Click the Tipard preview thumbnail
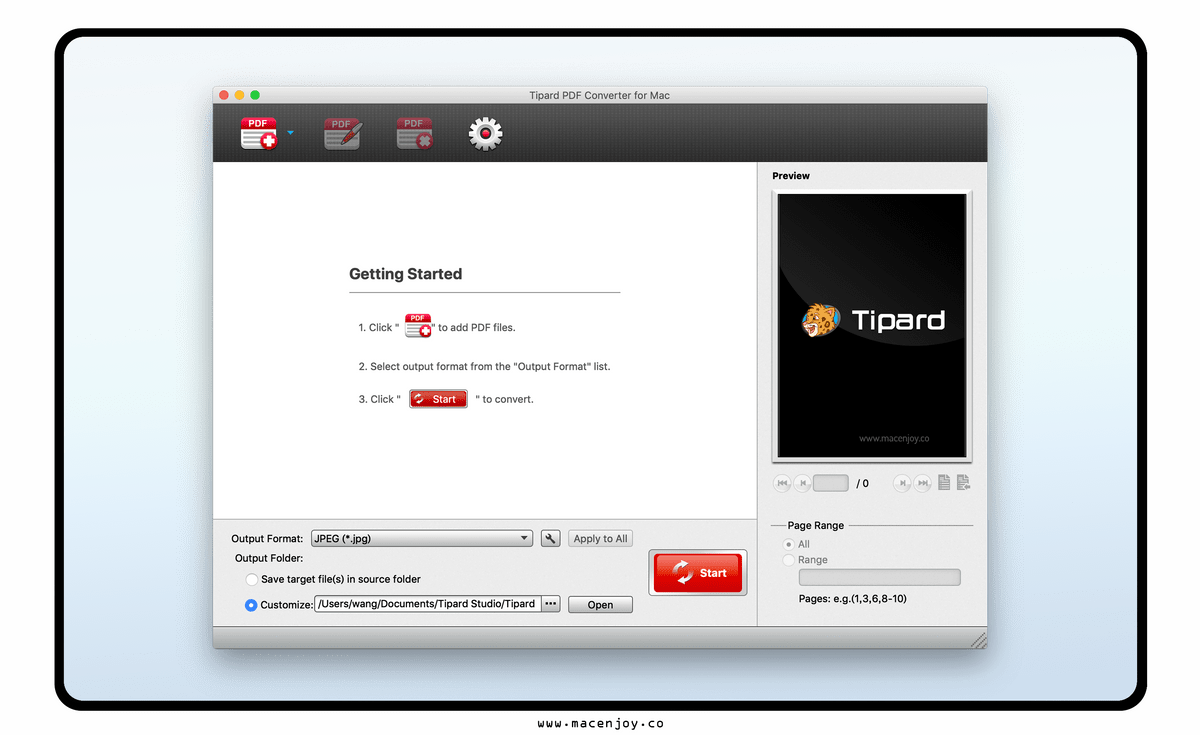Image resolution: width=1200 pixels, height=735 pixels. coord(872,326)
